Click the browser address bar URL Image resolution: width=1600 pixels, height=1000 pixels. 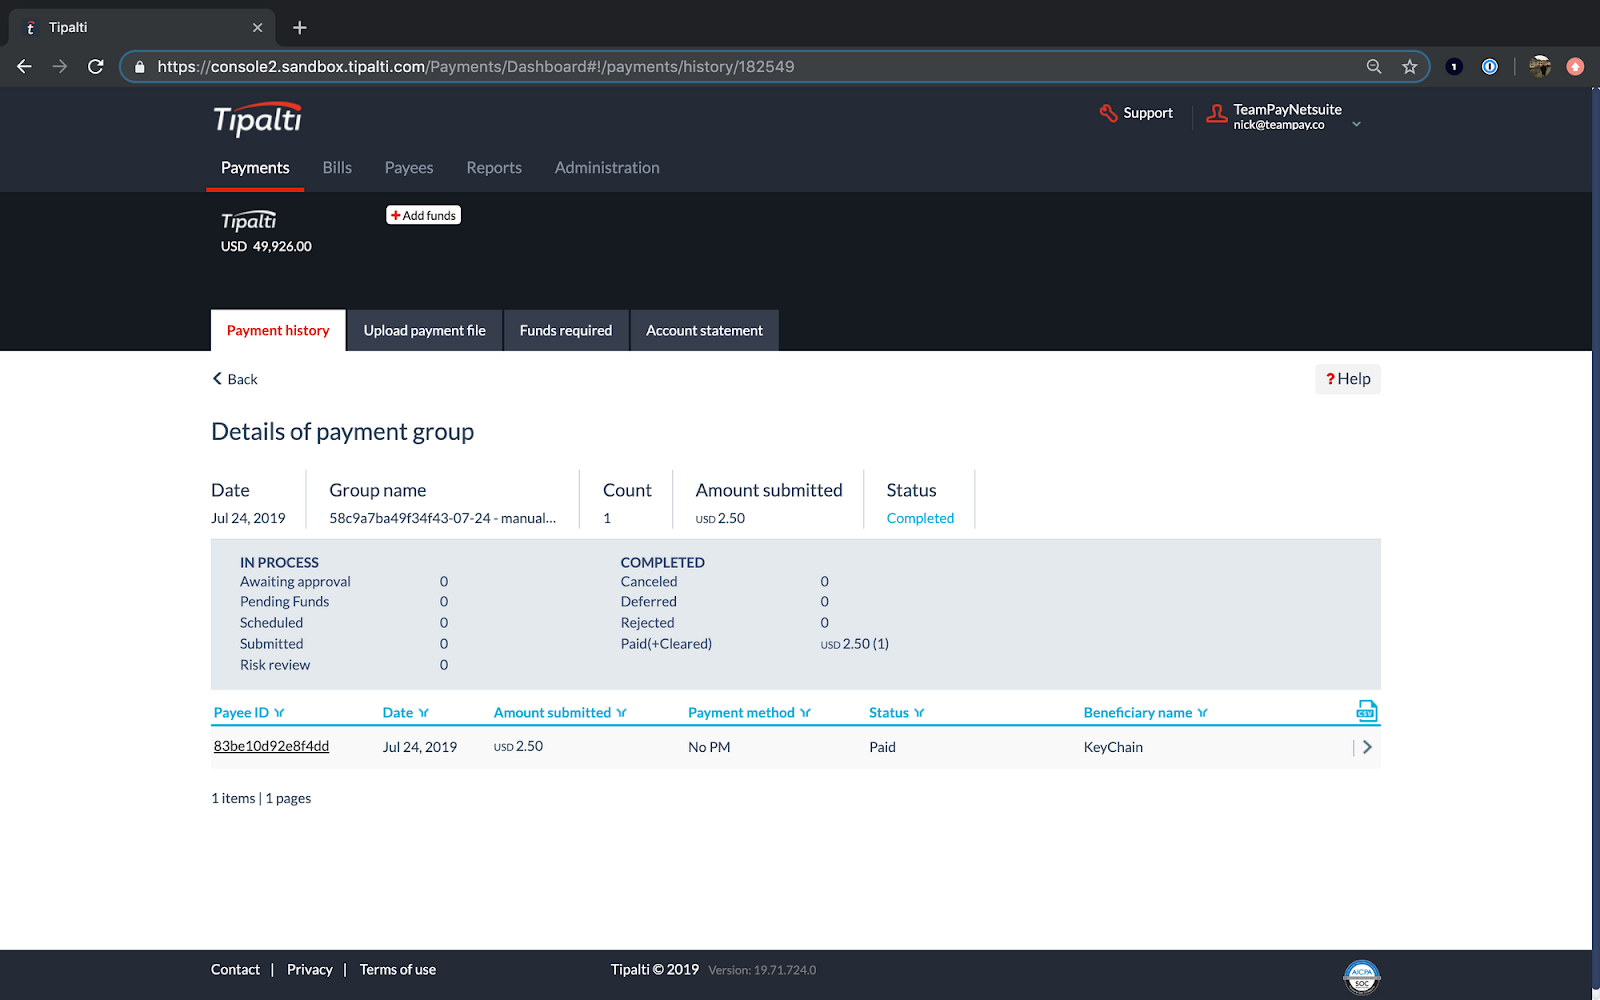[x=476, y=67]
